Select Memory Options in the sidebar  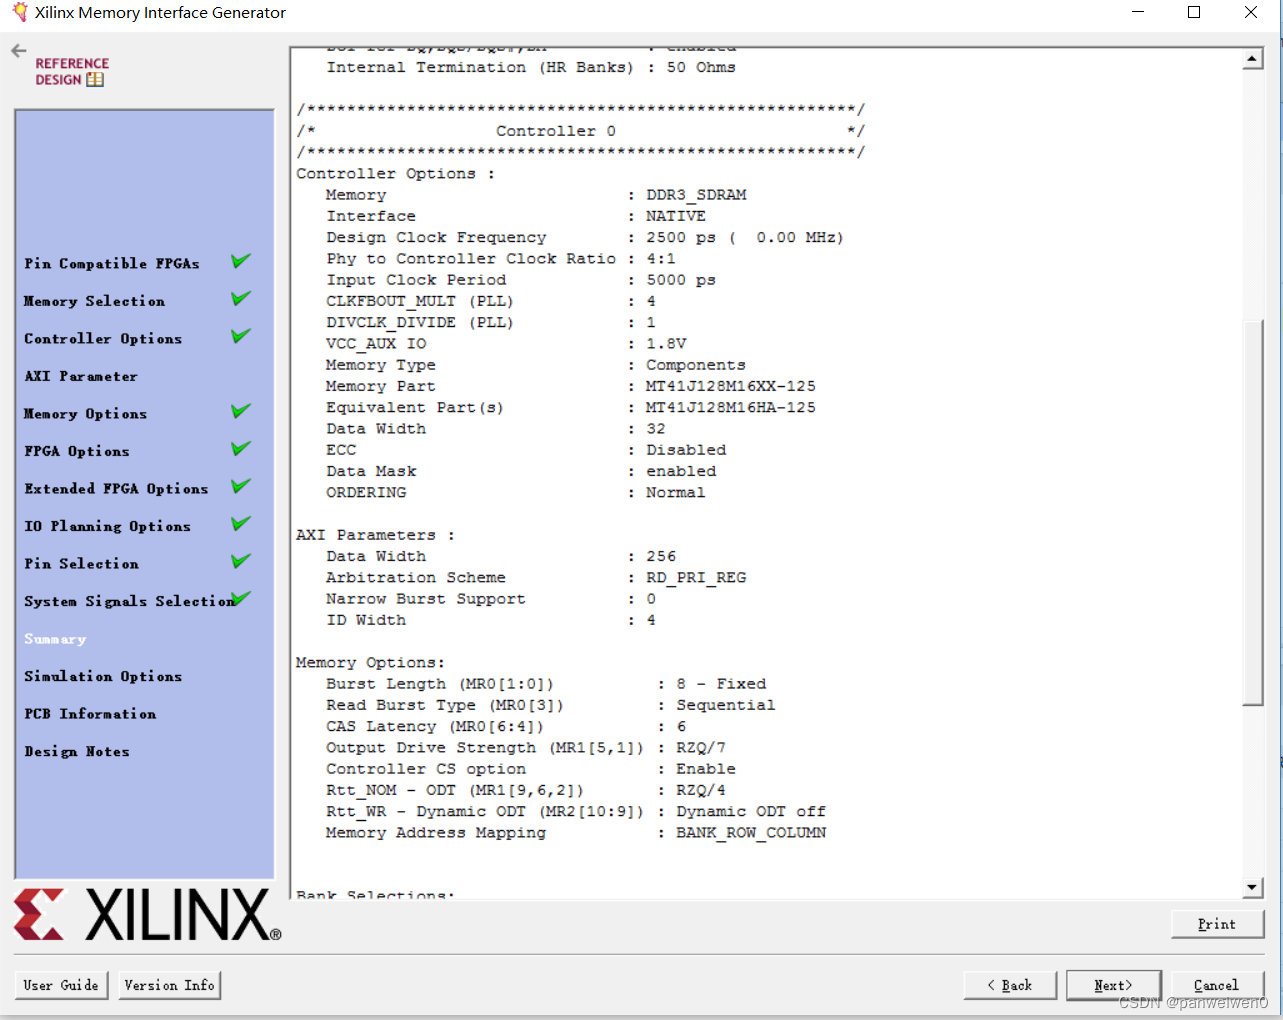86,414
